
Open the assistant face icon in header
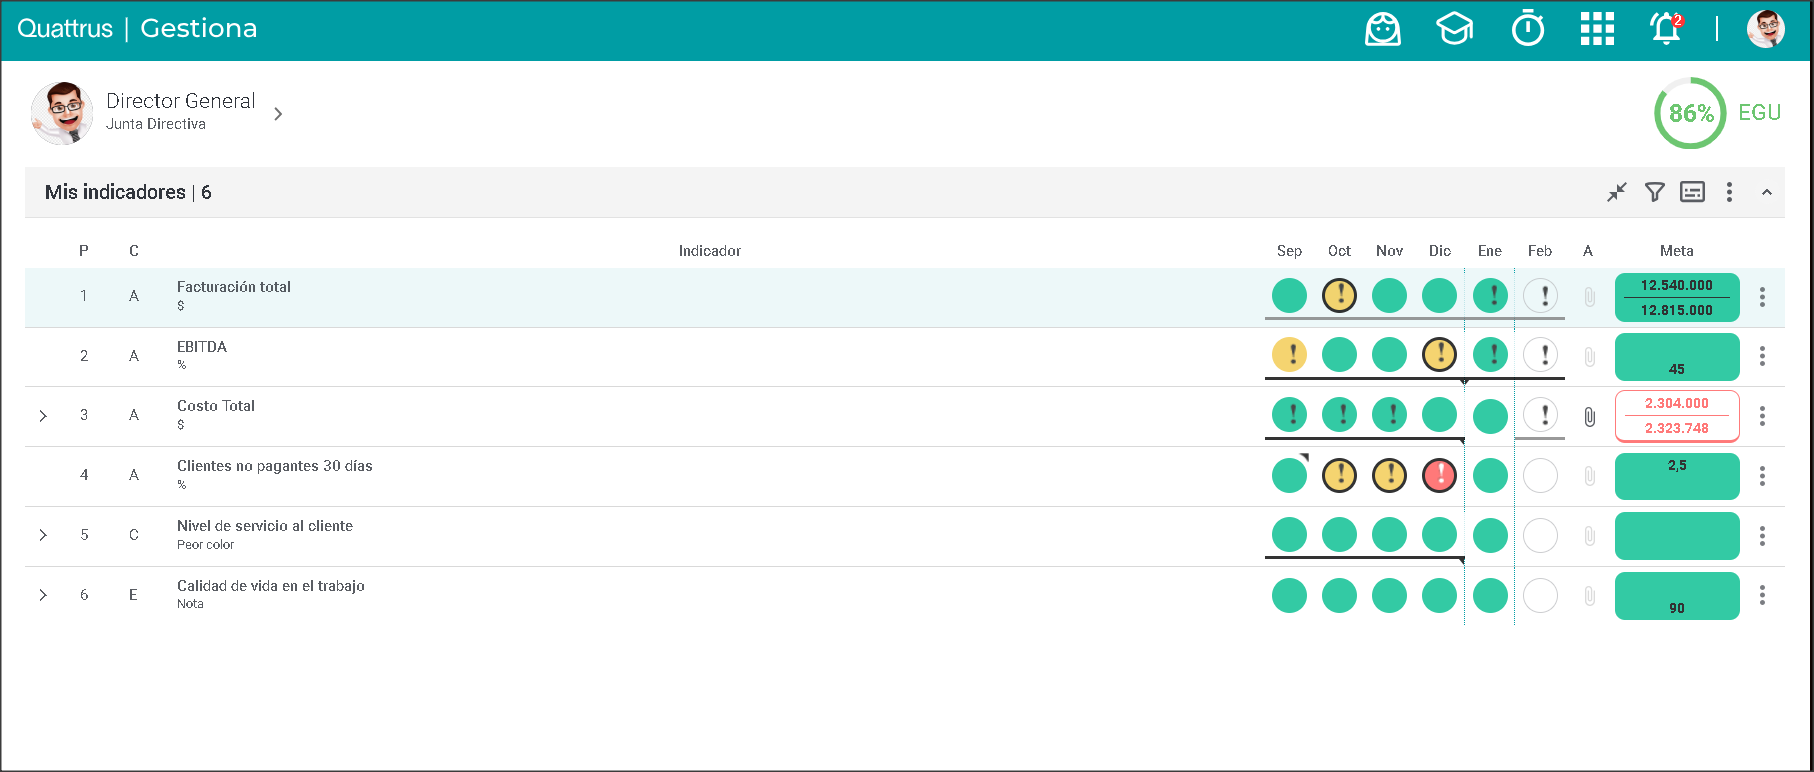click(1383, 29)
